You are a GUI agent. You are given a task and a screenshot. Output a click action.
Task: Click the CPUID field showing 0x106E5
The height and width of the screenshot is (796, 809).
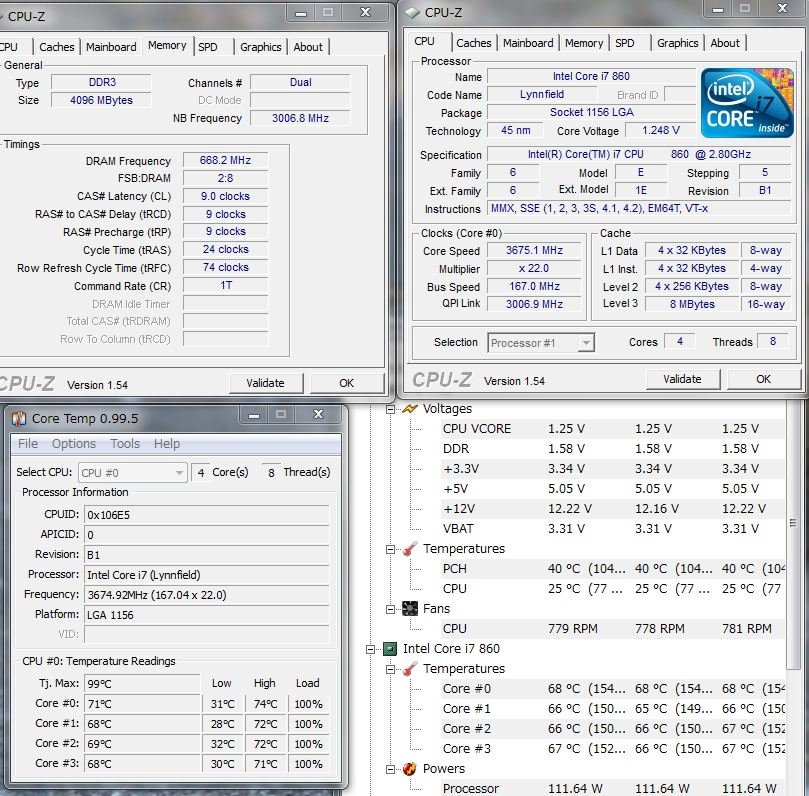click(x=206, y=515)
